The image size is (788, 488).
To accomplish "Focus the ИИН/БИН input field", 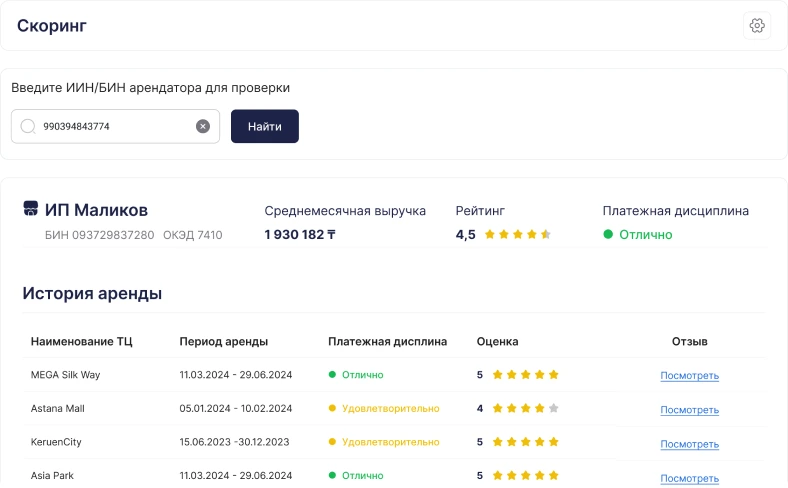I will (115, 126).
